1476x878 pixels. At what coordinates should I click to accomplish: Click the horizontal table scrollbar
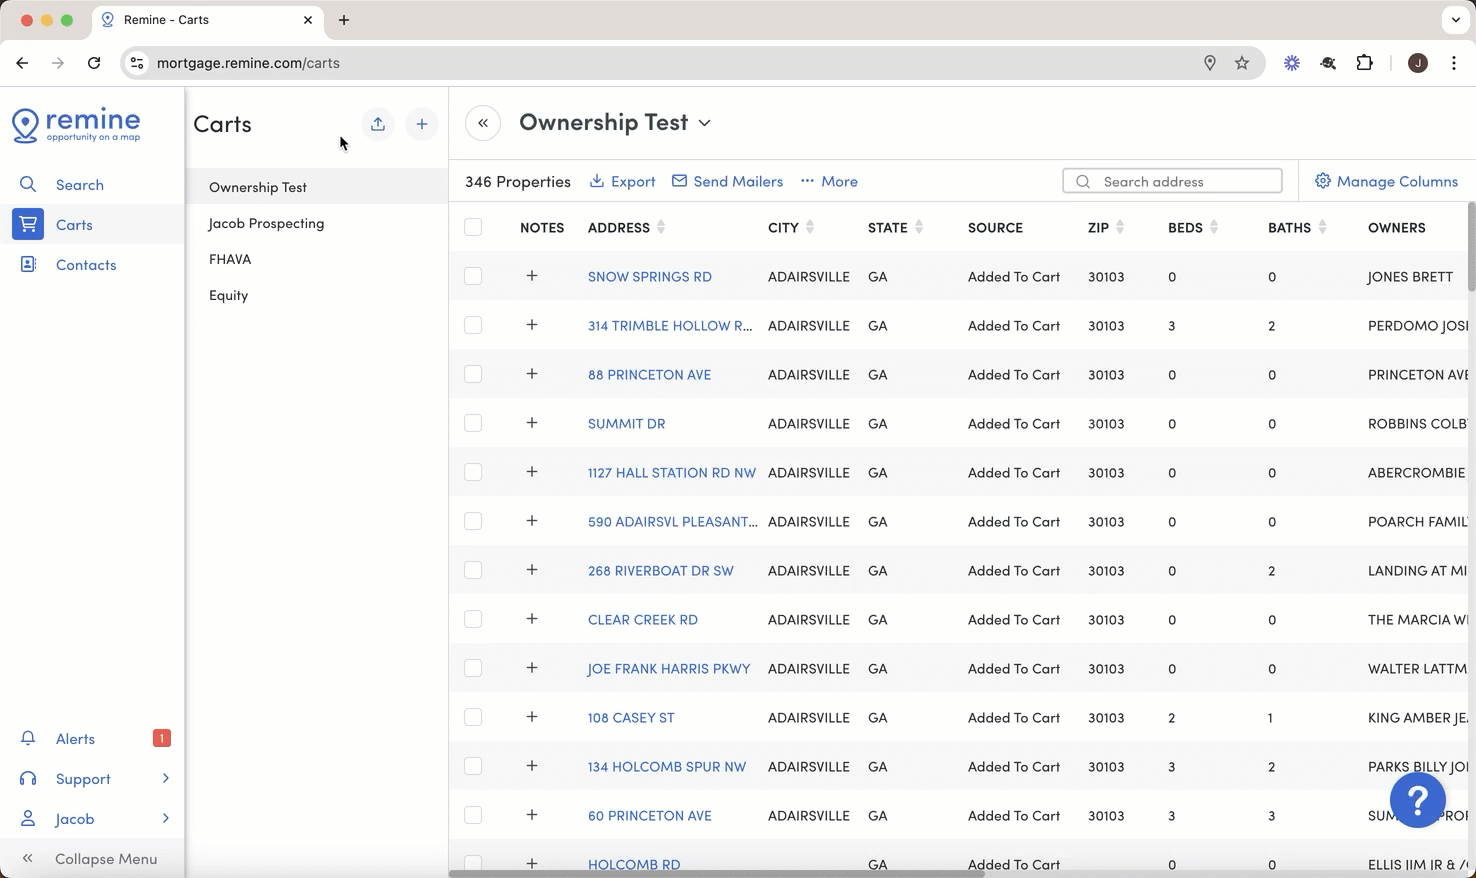click(716, 874)
